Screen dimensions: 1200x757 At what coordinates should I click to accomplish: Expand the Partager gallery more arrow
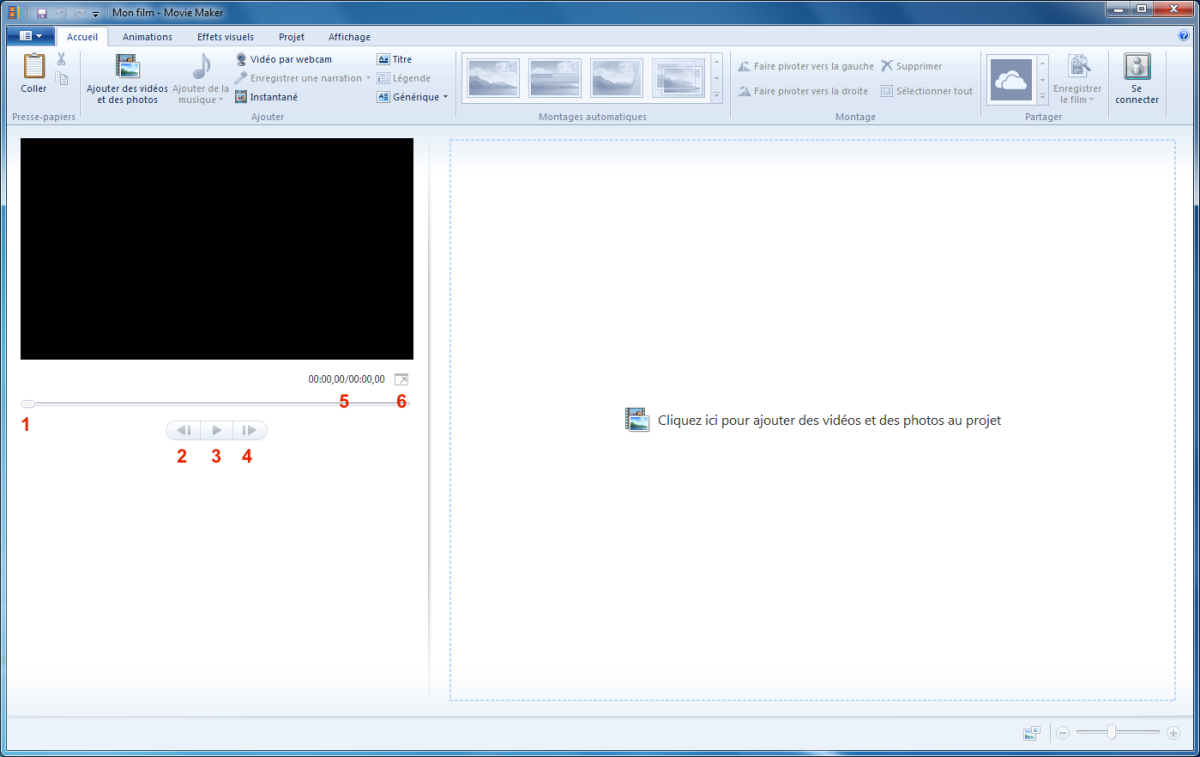pyautogui.click(x=1043, y=97)
